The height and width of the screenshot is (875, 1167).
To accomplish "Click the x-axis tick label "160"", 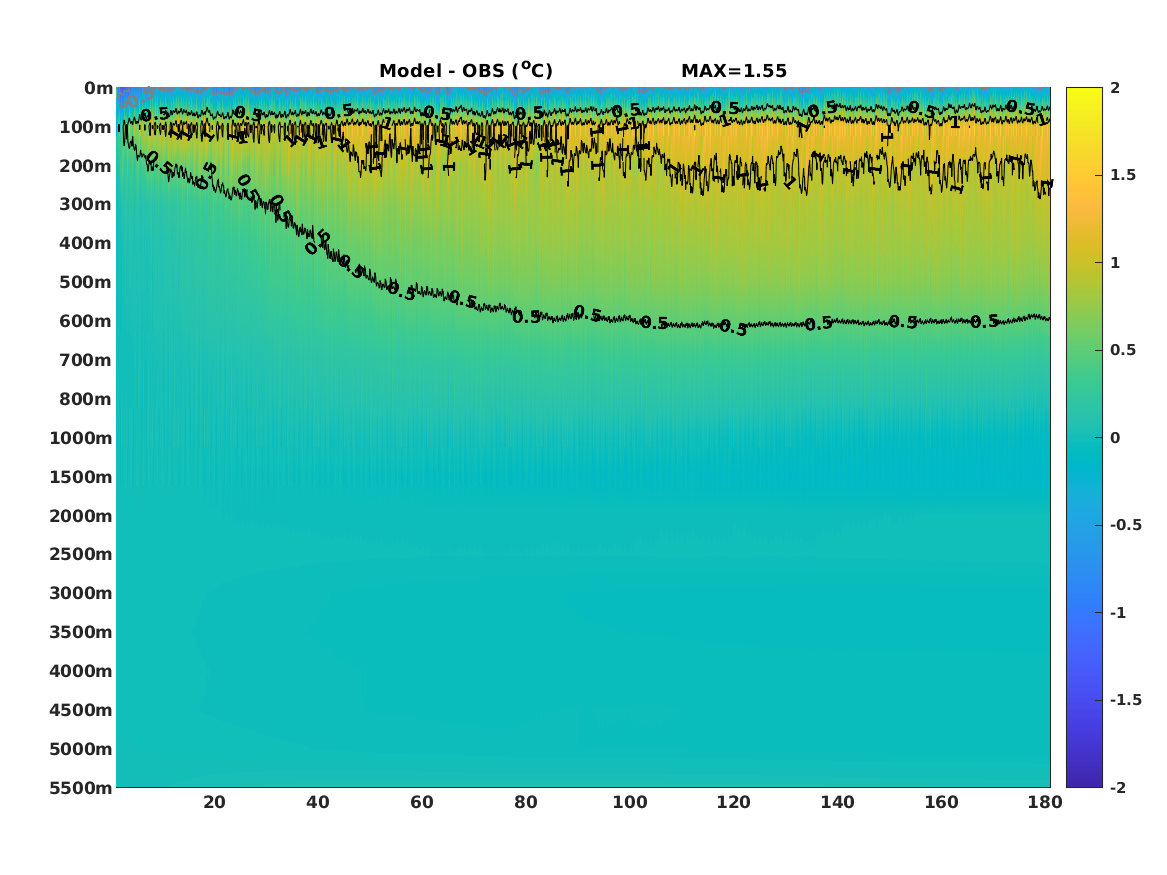I will [x=941, y=802].
